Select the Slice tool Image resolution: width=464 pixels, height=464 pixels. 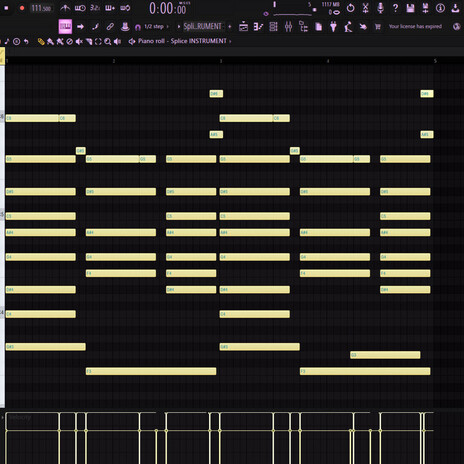click(89, 41)
